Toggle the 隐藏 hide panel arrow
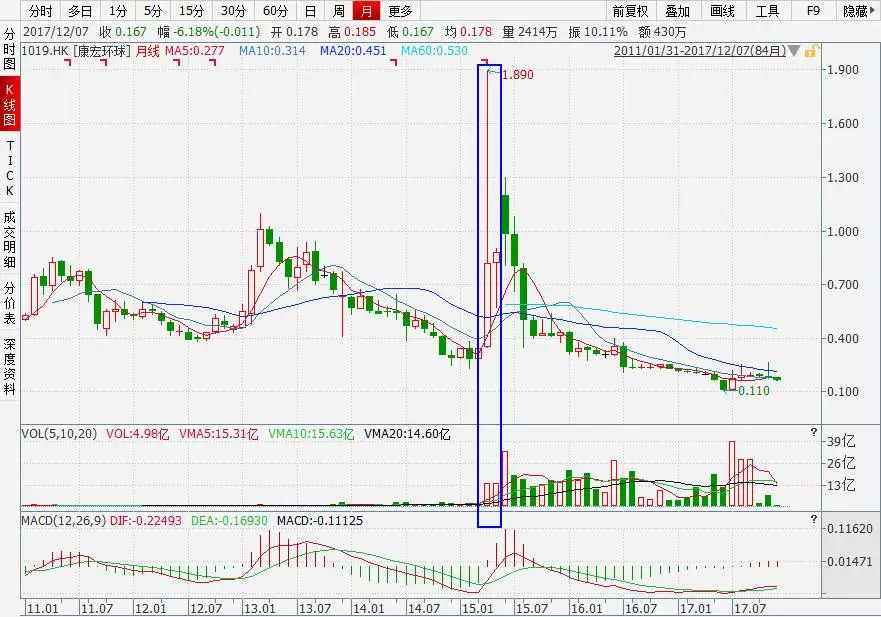The width and height of the screenshot is (881, 617). (859, 11)
